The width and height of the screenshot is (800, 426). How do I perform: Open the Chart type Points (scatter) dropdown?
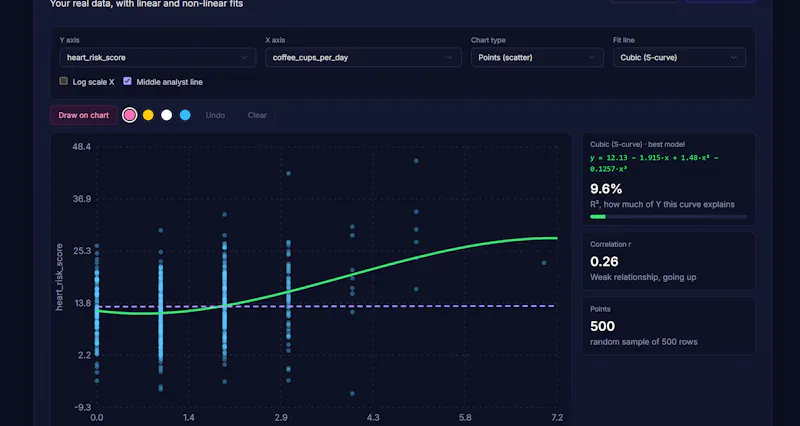coord(537,58)
